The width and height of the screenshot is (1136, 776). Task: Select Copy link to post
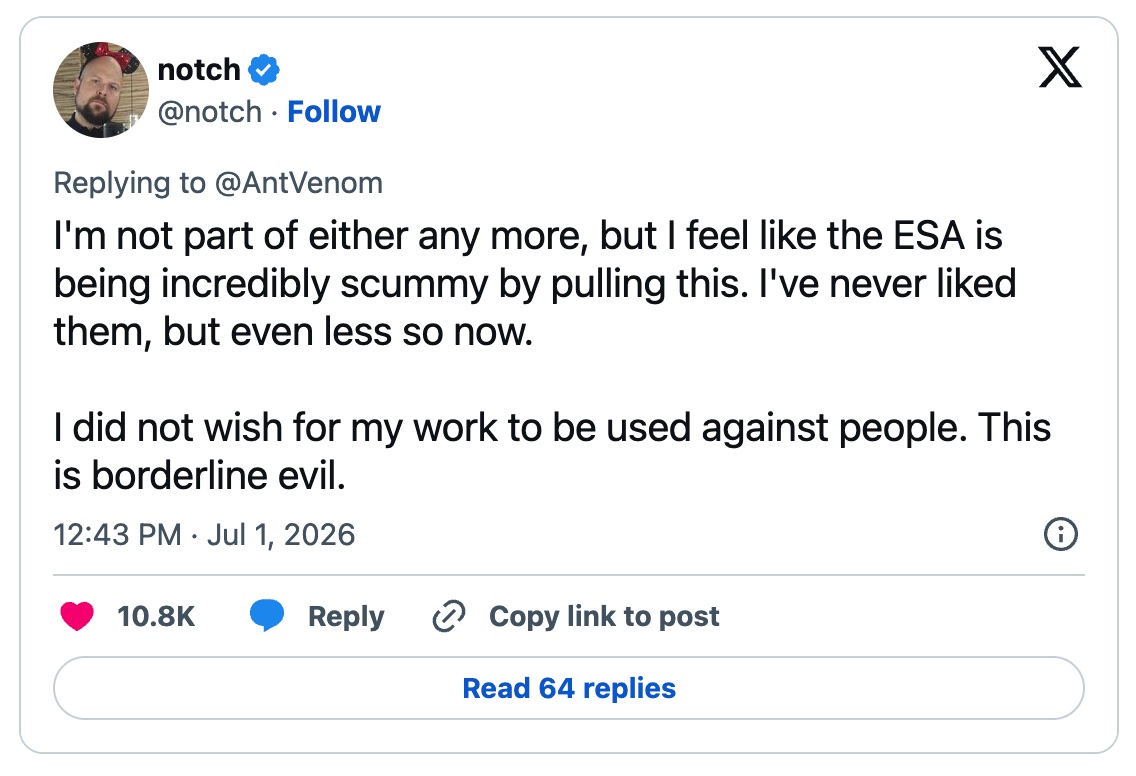click(604, 617)
